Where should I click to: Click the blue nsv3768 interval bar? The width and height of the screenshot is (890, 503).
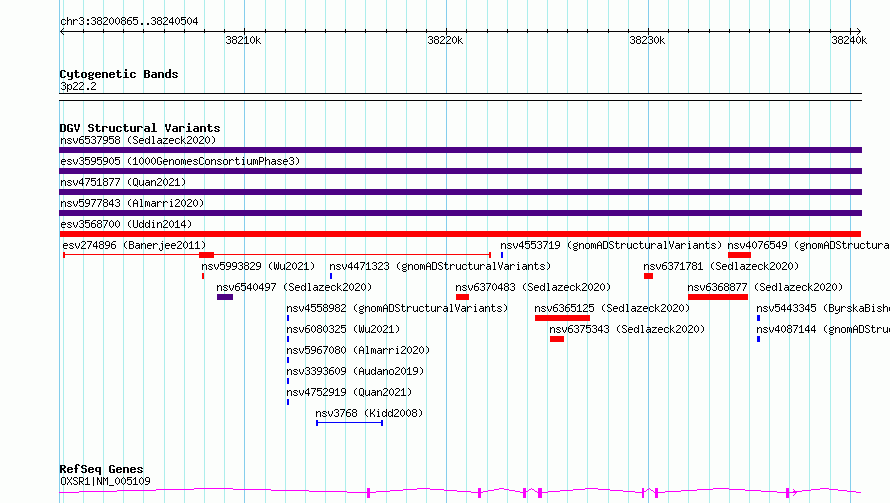coord(350,423)
